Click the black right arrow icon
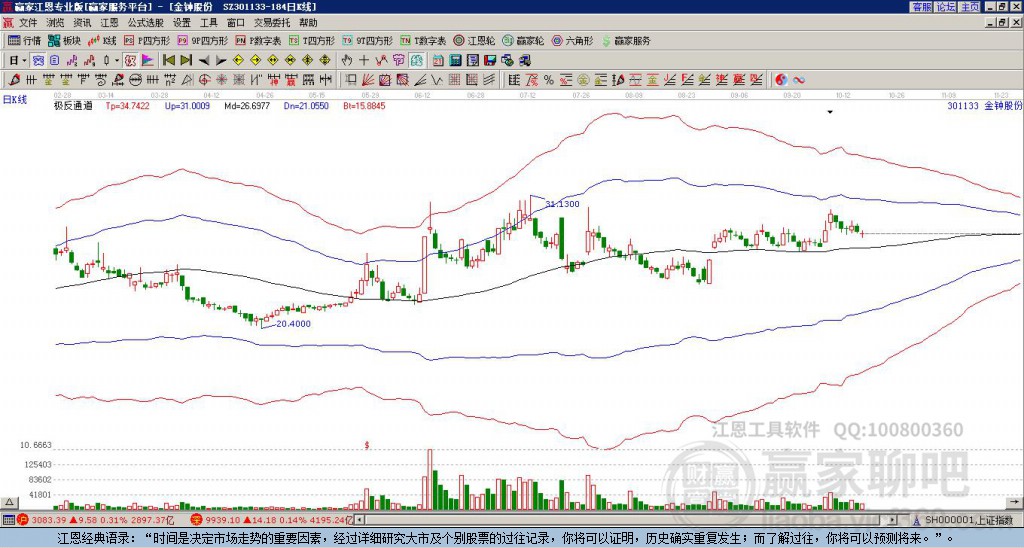 coord(221,61)
